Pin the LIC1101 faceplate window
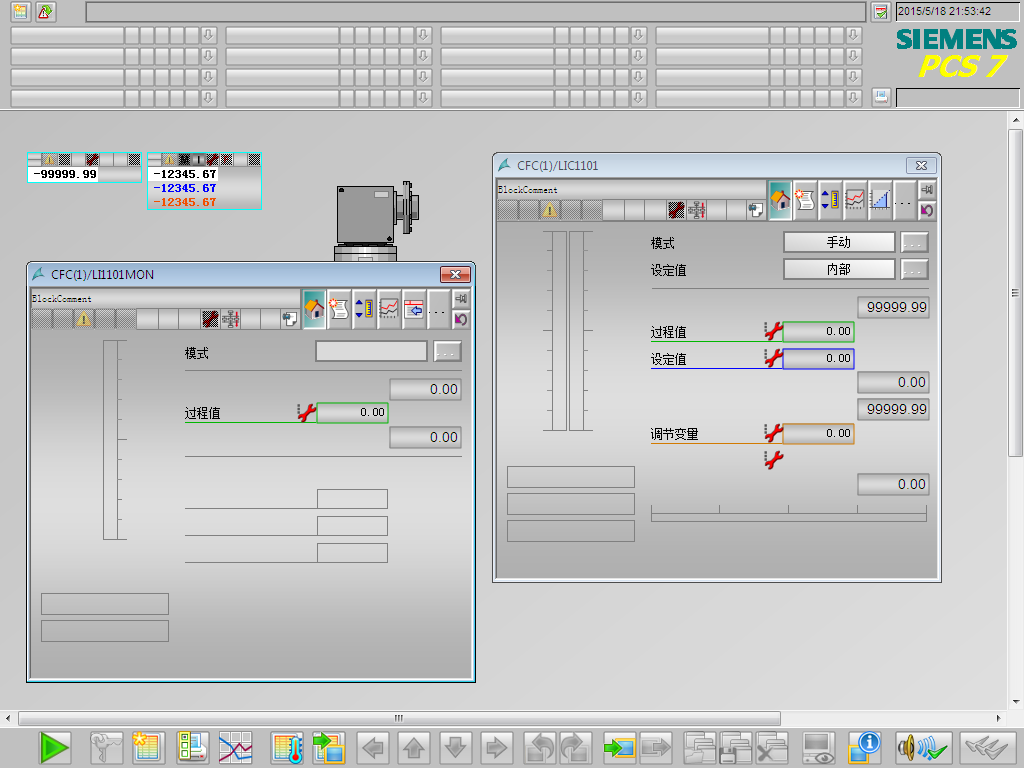This screenshot has width=1024, height=768. pos(927,189)
